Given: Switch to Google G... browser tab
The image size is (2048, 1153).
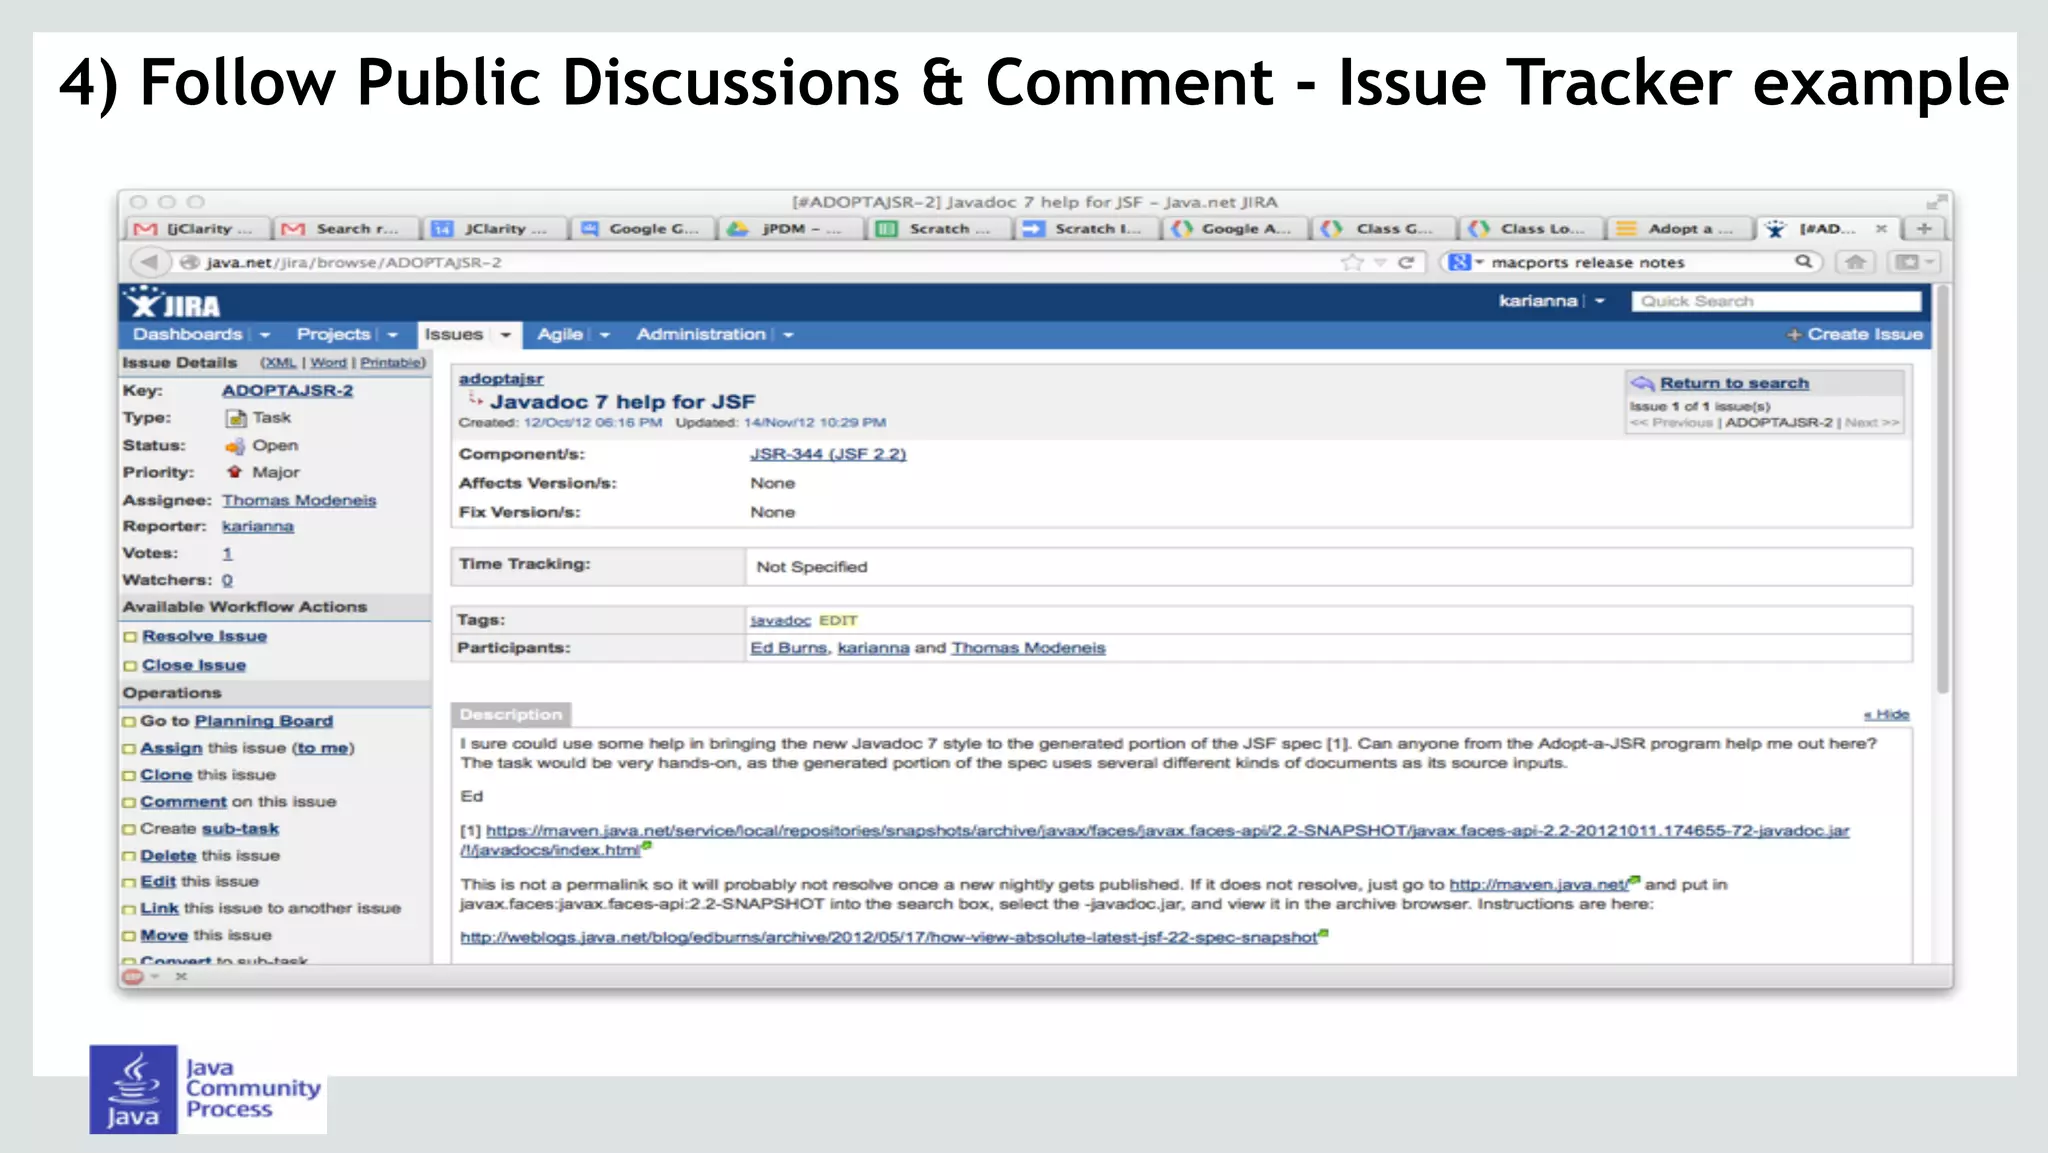Looking at the screenshot, I should [644, 229].
